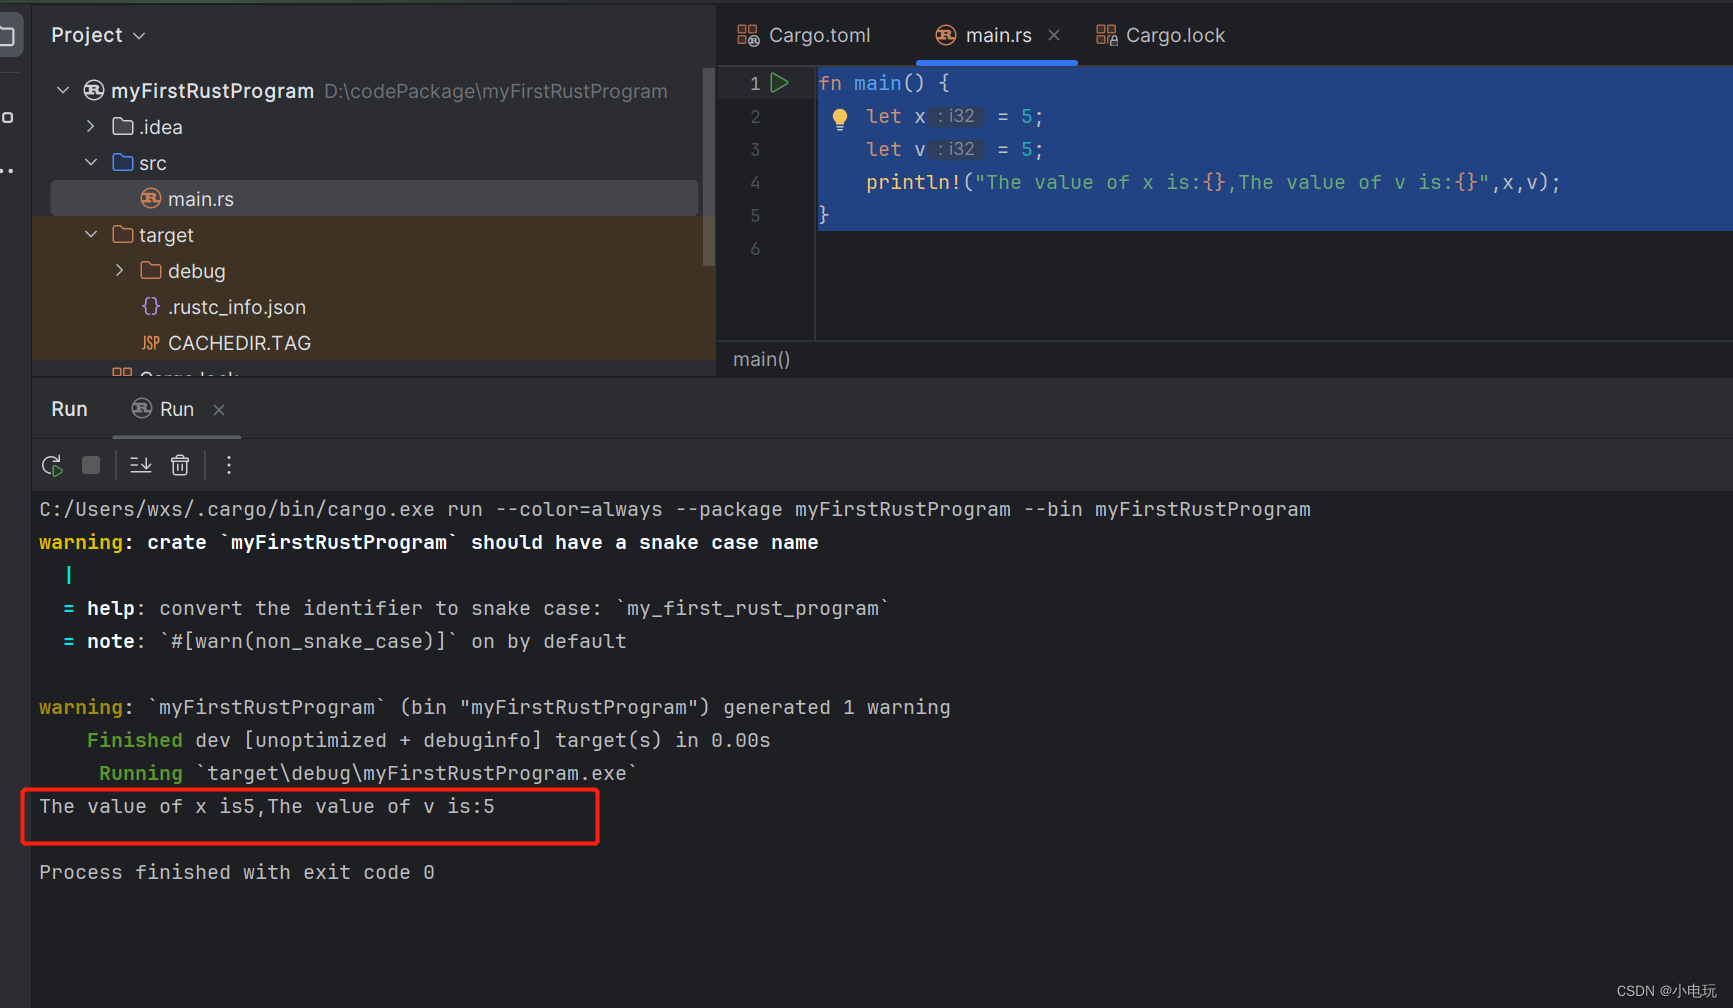The height and width of the screenshot is (1008, 1733).
Task: Click the 'generated 1 warning' console line
Action: click(495, 707)
